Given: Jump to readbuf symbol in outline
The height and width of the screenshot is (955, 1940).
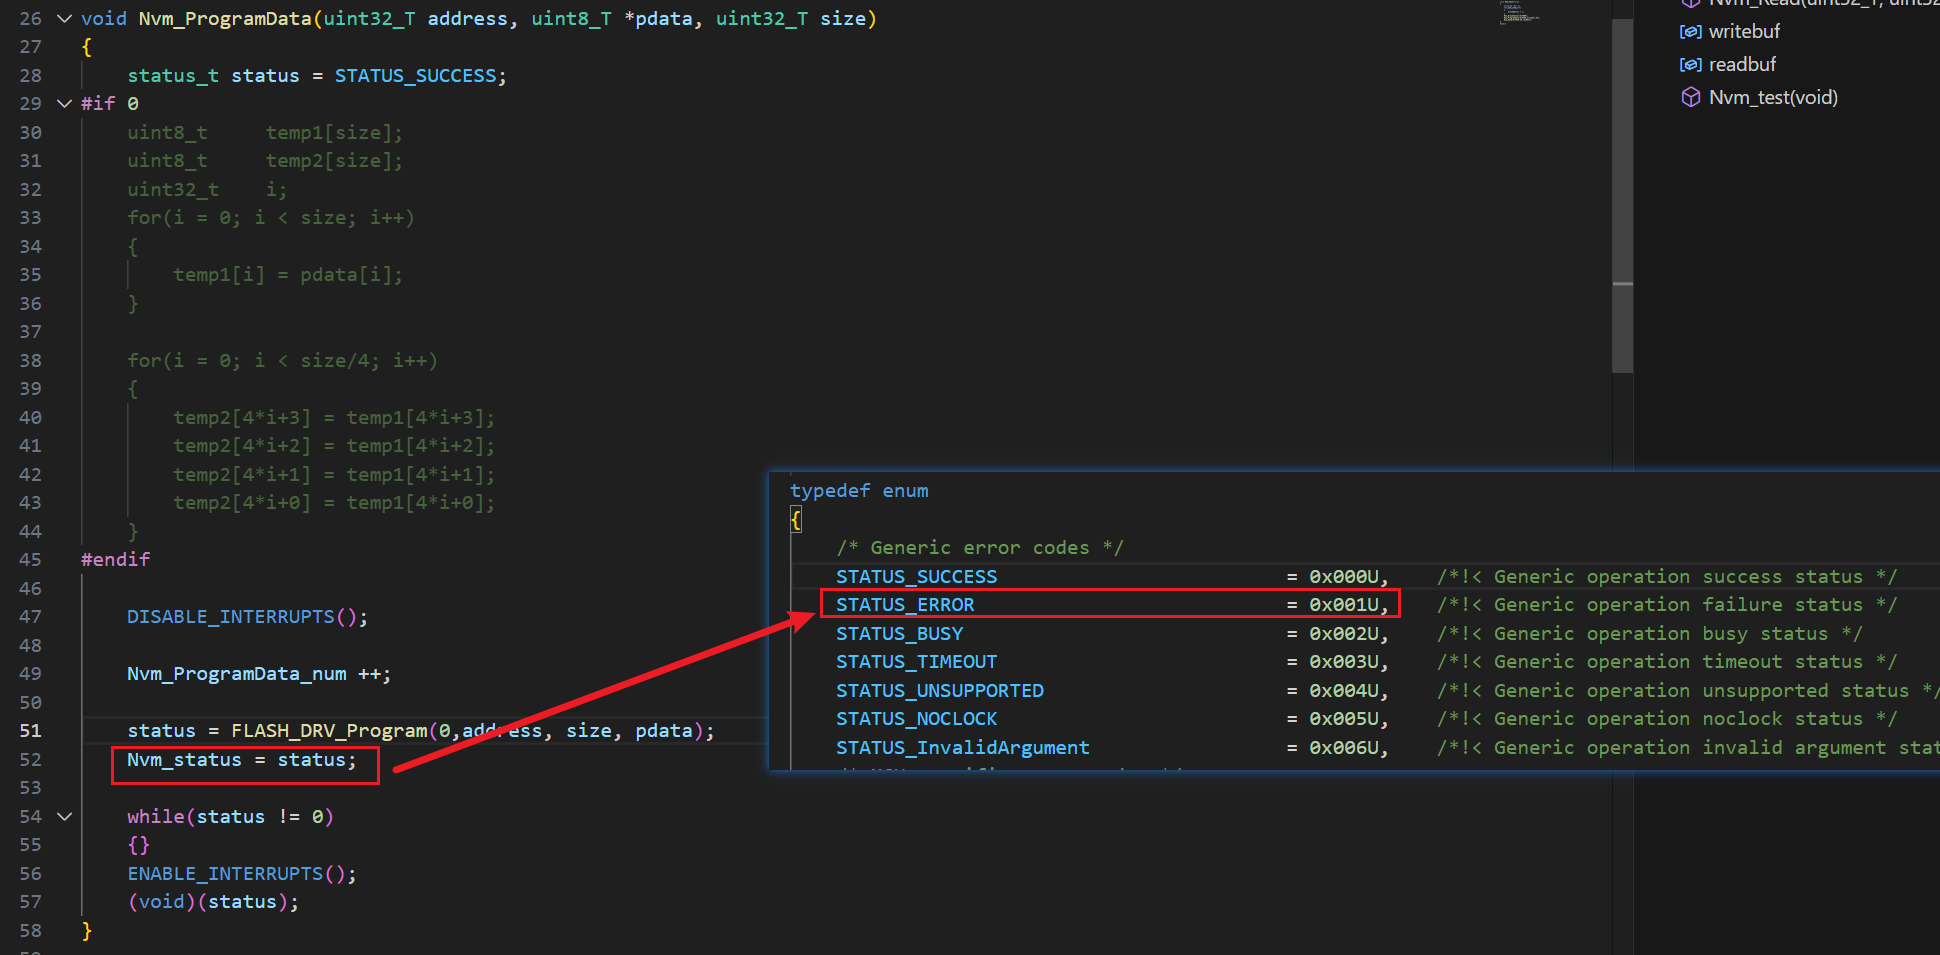Looking at the screenshot, I should 1742,65.
